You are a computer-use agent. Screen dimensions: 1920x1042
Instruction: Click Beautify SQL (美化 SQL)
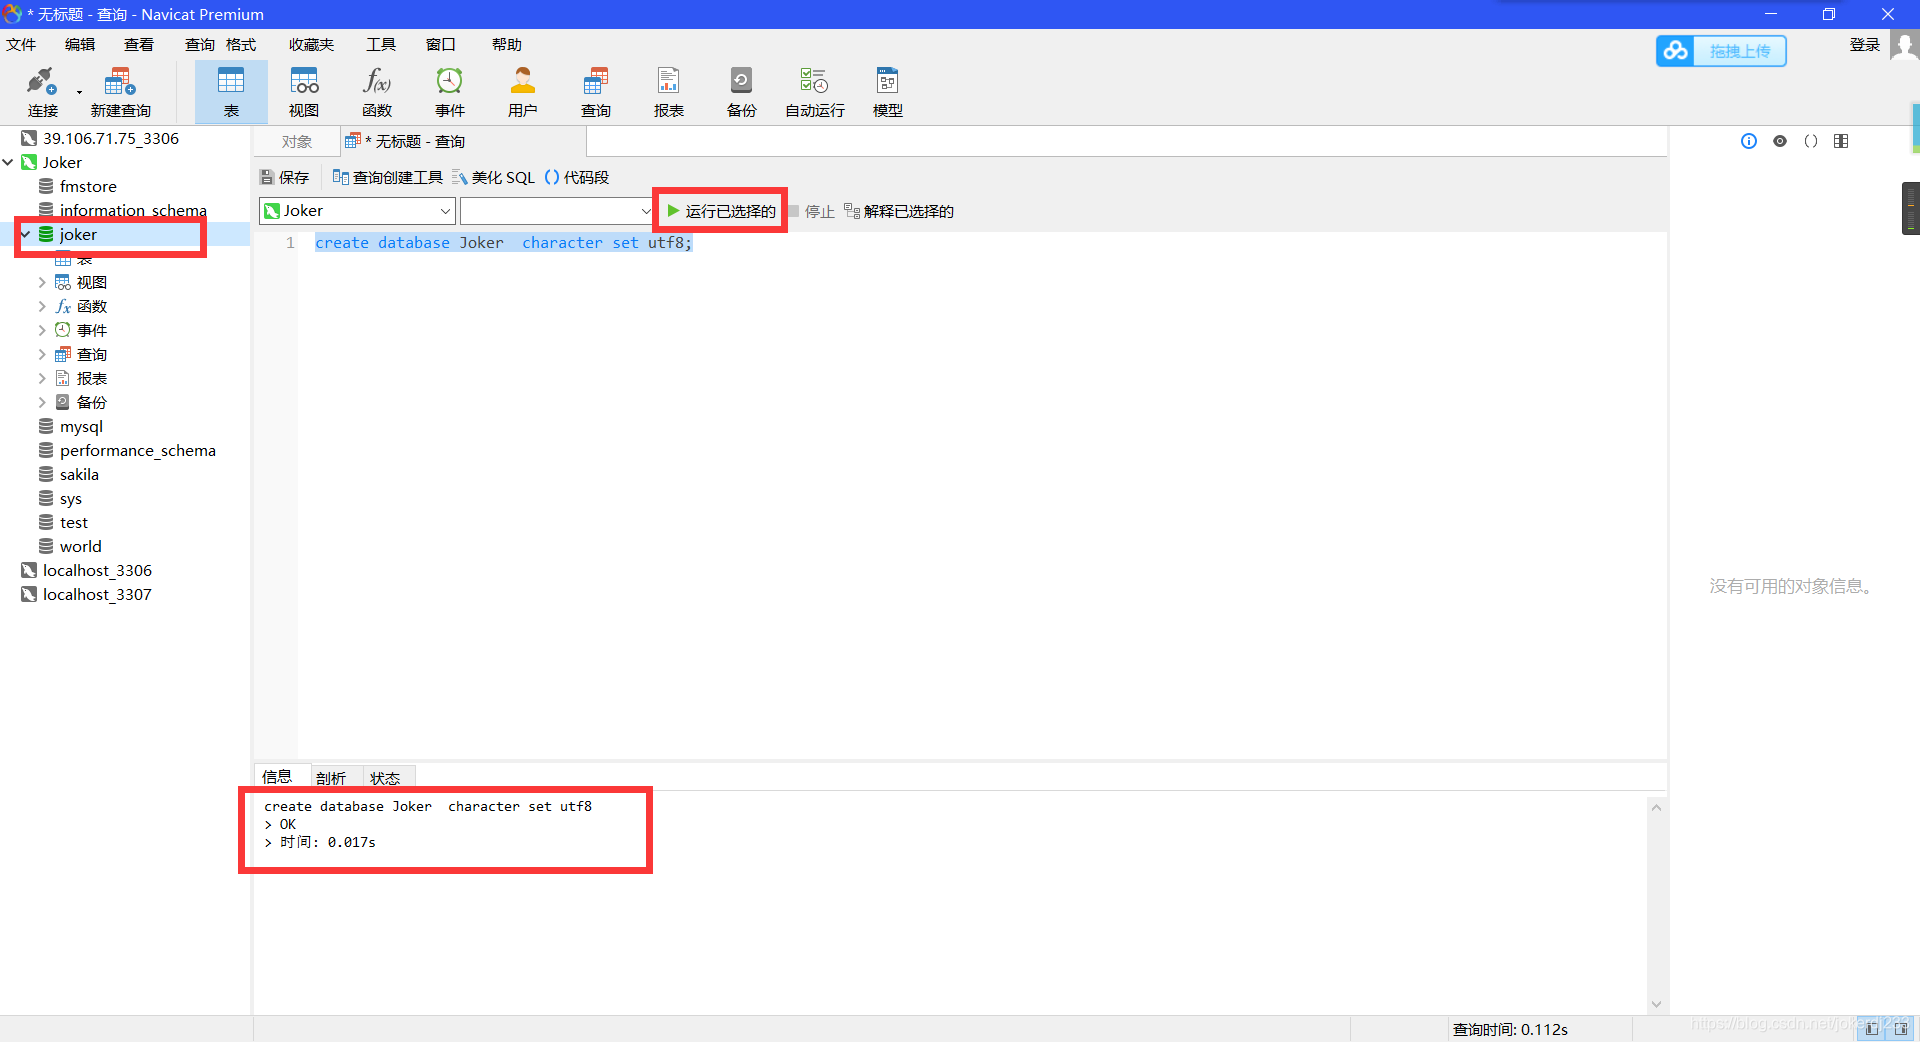[494, 178]
